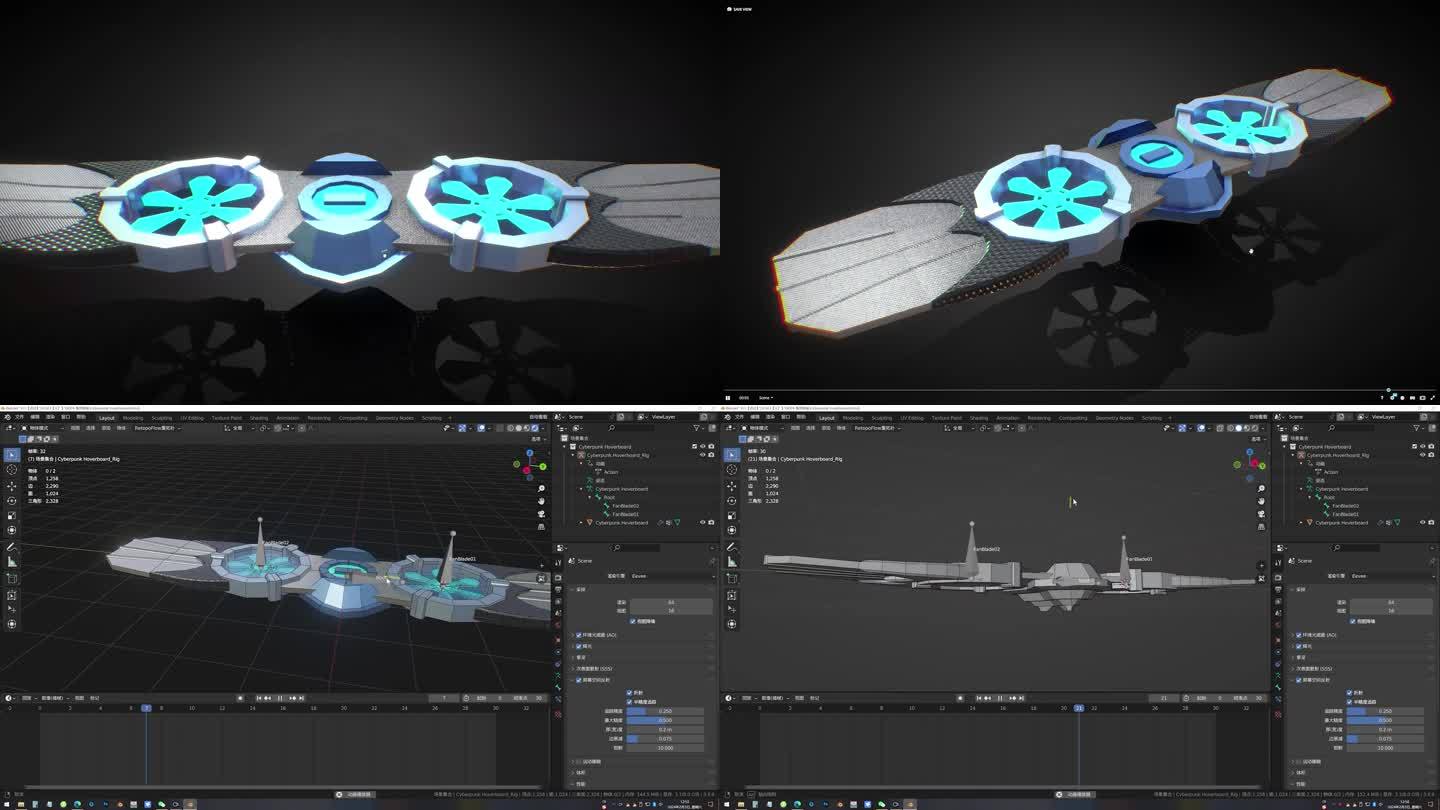Toggle camera view gizmo in right viewport
This screenshot has height=810, width=1440.
tap(1261, 514)
